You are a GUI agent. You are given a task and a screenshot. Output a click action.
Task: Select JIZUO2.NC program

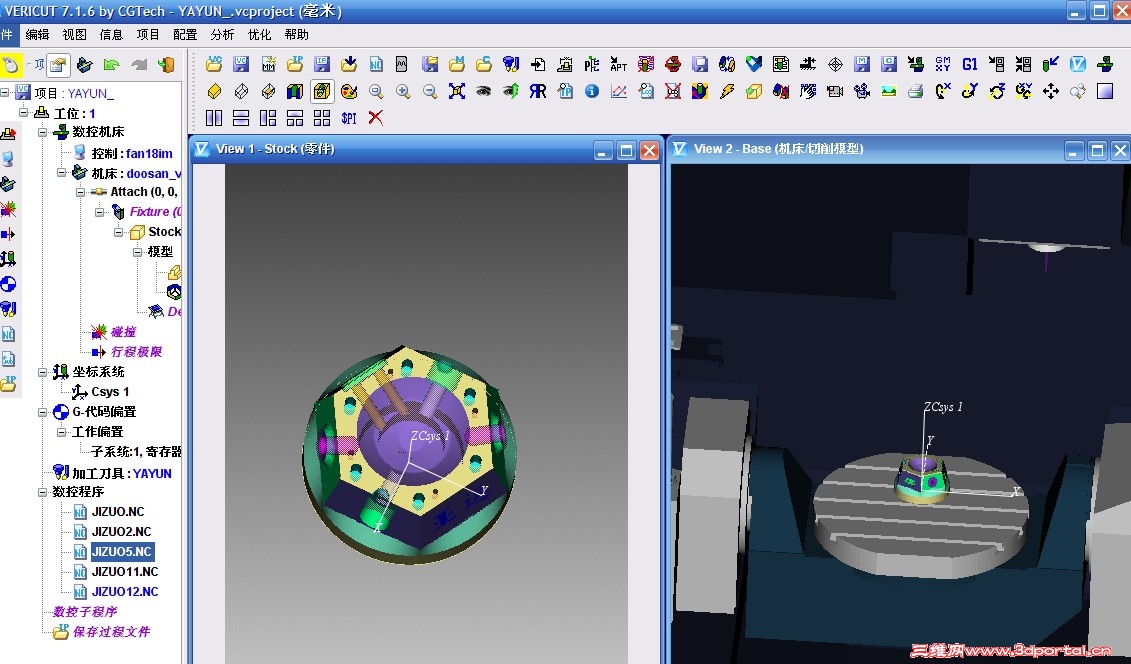(121, 532)
